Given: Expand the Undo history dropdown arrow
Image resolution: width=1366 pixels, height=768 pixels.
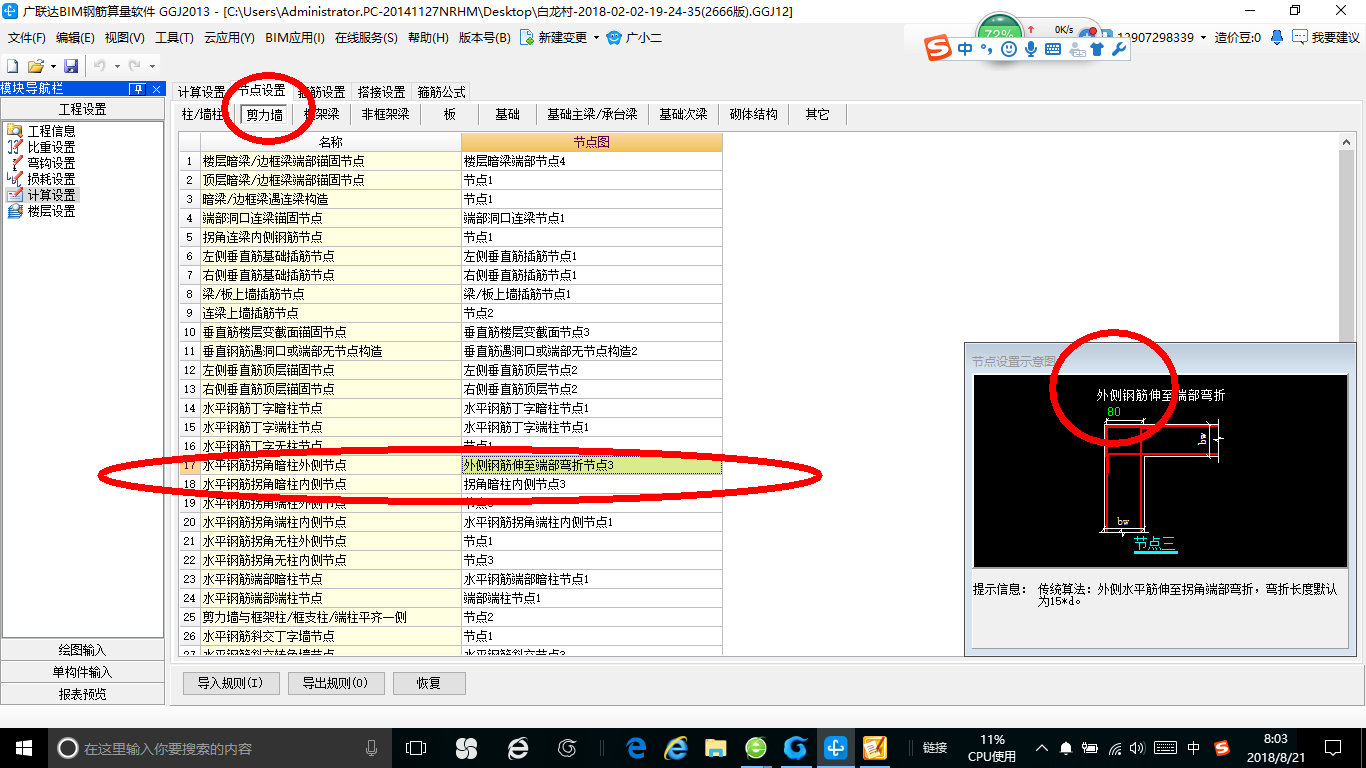Looking at the screenshot, I should point(116,66).
